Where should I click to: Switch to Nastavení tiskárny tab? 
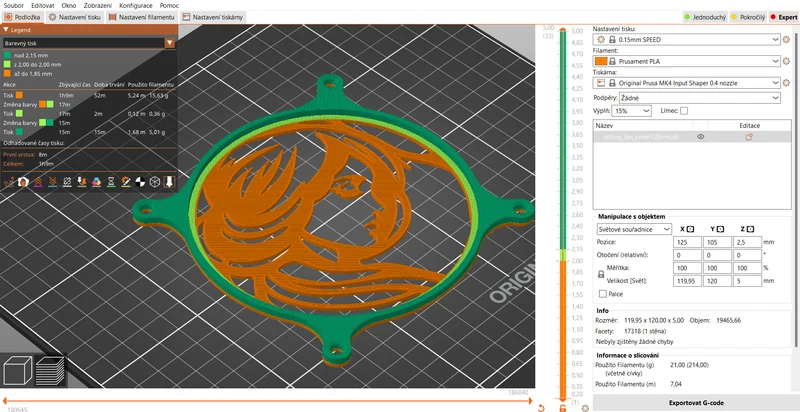point(213,17)
